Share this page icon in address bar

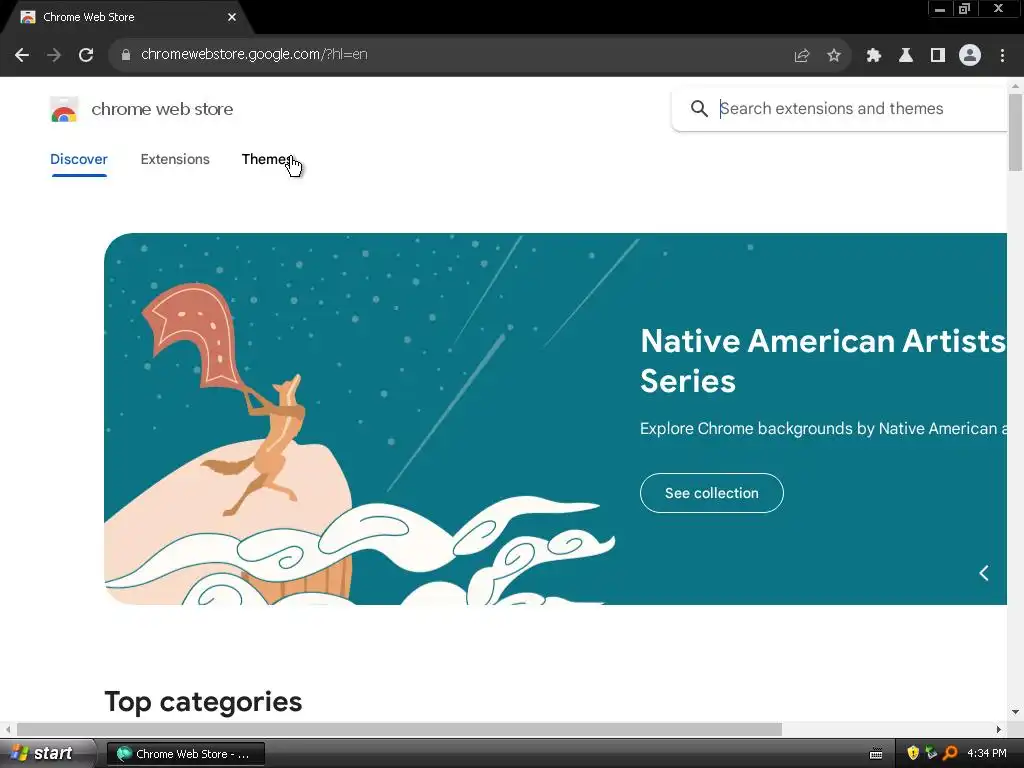click(801, 56)
